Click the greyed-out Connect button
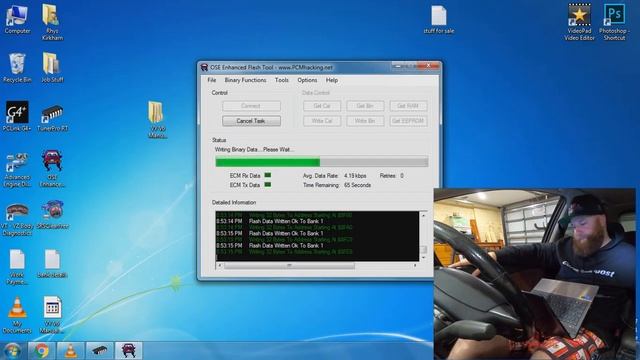 click(x=251, y=106)
